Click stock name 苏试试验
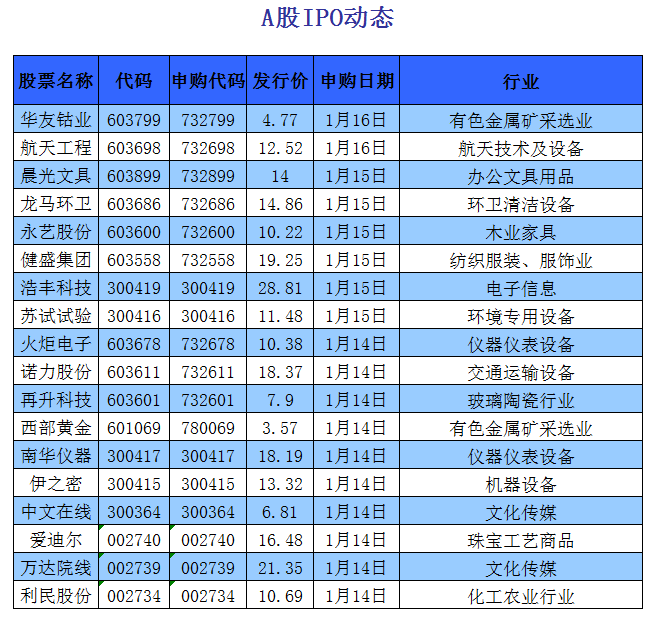Viewport: 658px width, 619px height. (56, 316)
